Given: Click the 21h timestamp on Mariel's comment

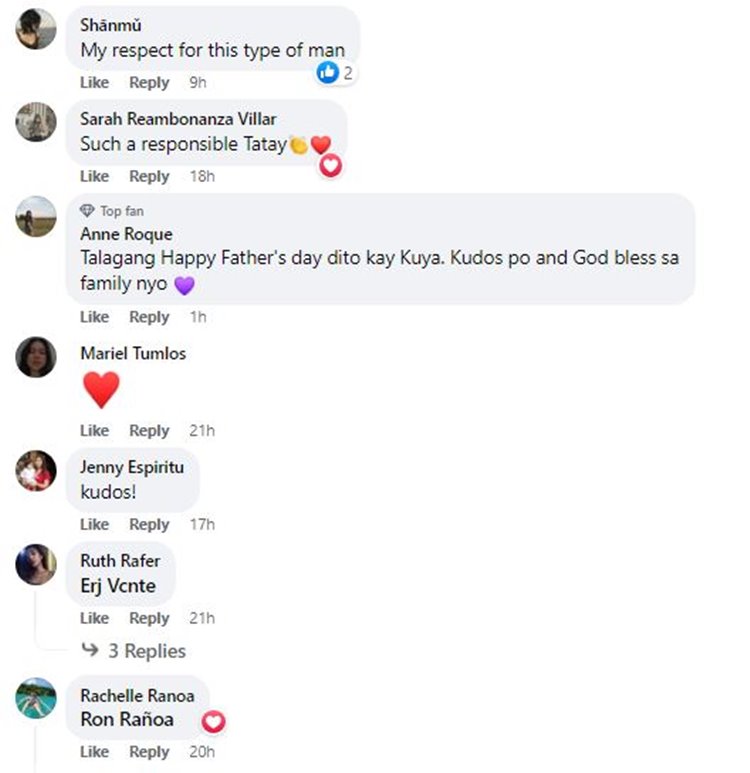Looking at the screenshot, I should pyautogui.click(x=202, y=431).
